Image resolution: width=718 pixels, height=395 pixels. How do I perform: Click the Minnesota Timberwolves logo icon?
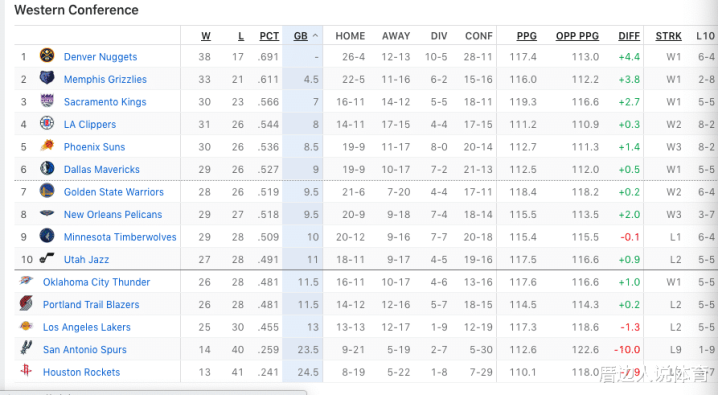47,236
